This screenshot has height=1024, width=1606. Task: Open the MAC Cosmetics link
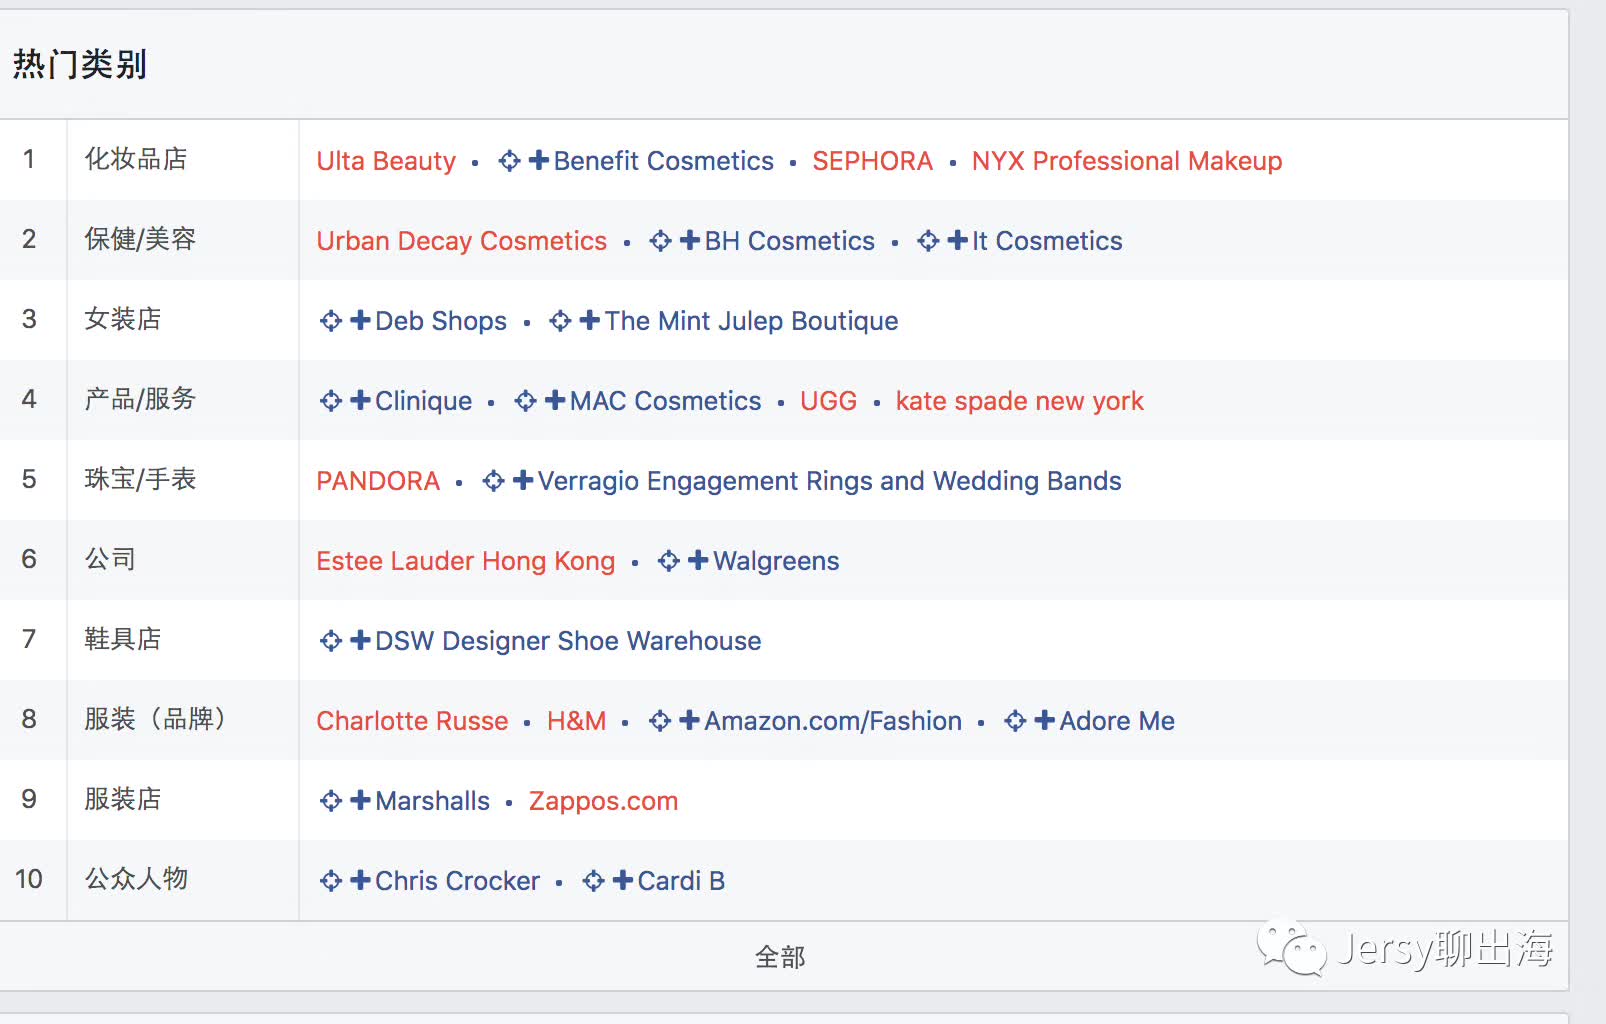pos(666,401)
